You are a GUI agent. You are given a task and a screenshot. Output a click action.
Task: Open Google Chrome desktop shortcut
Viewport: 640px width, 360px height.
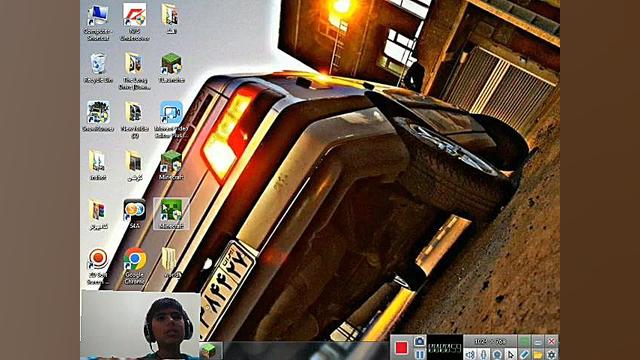134,266
